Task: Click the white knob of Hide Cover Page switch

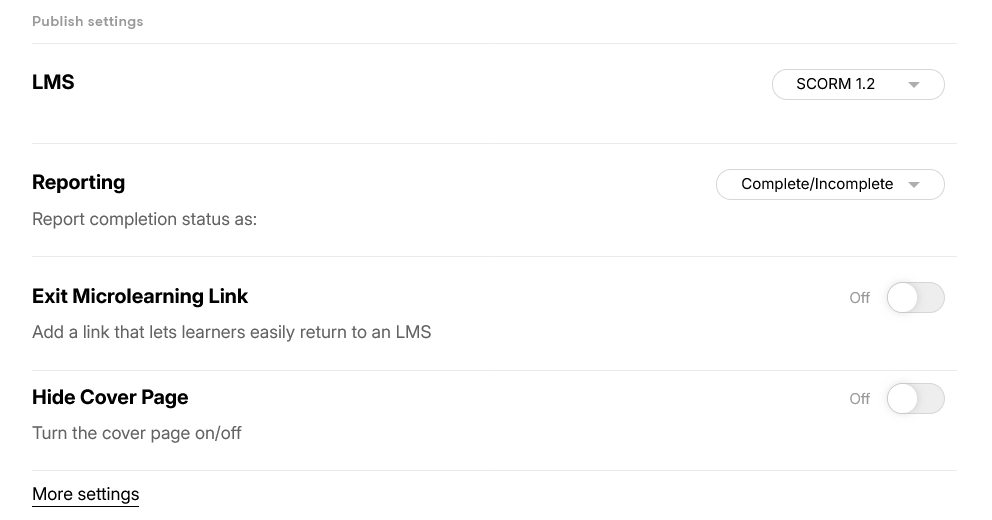Action: [902, 399]
